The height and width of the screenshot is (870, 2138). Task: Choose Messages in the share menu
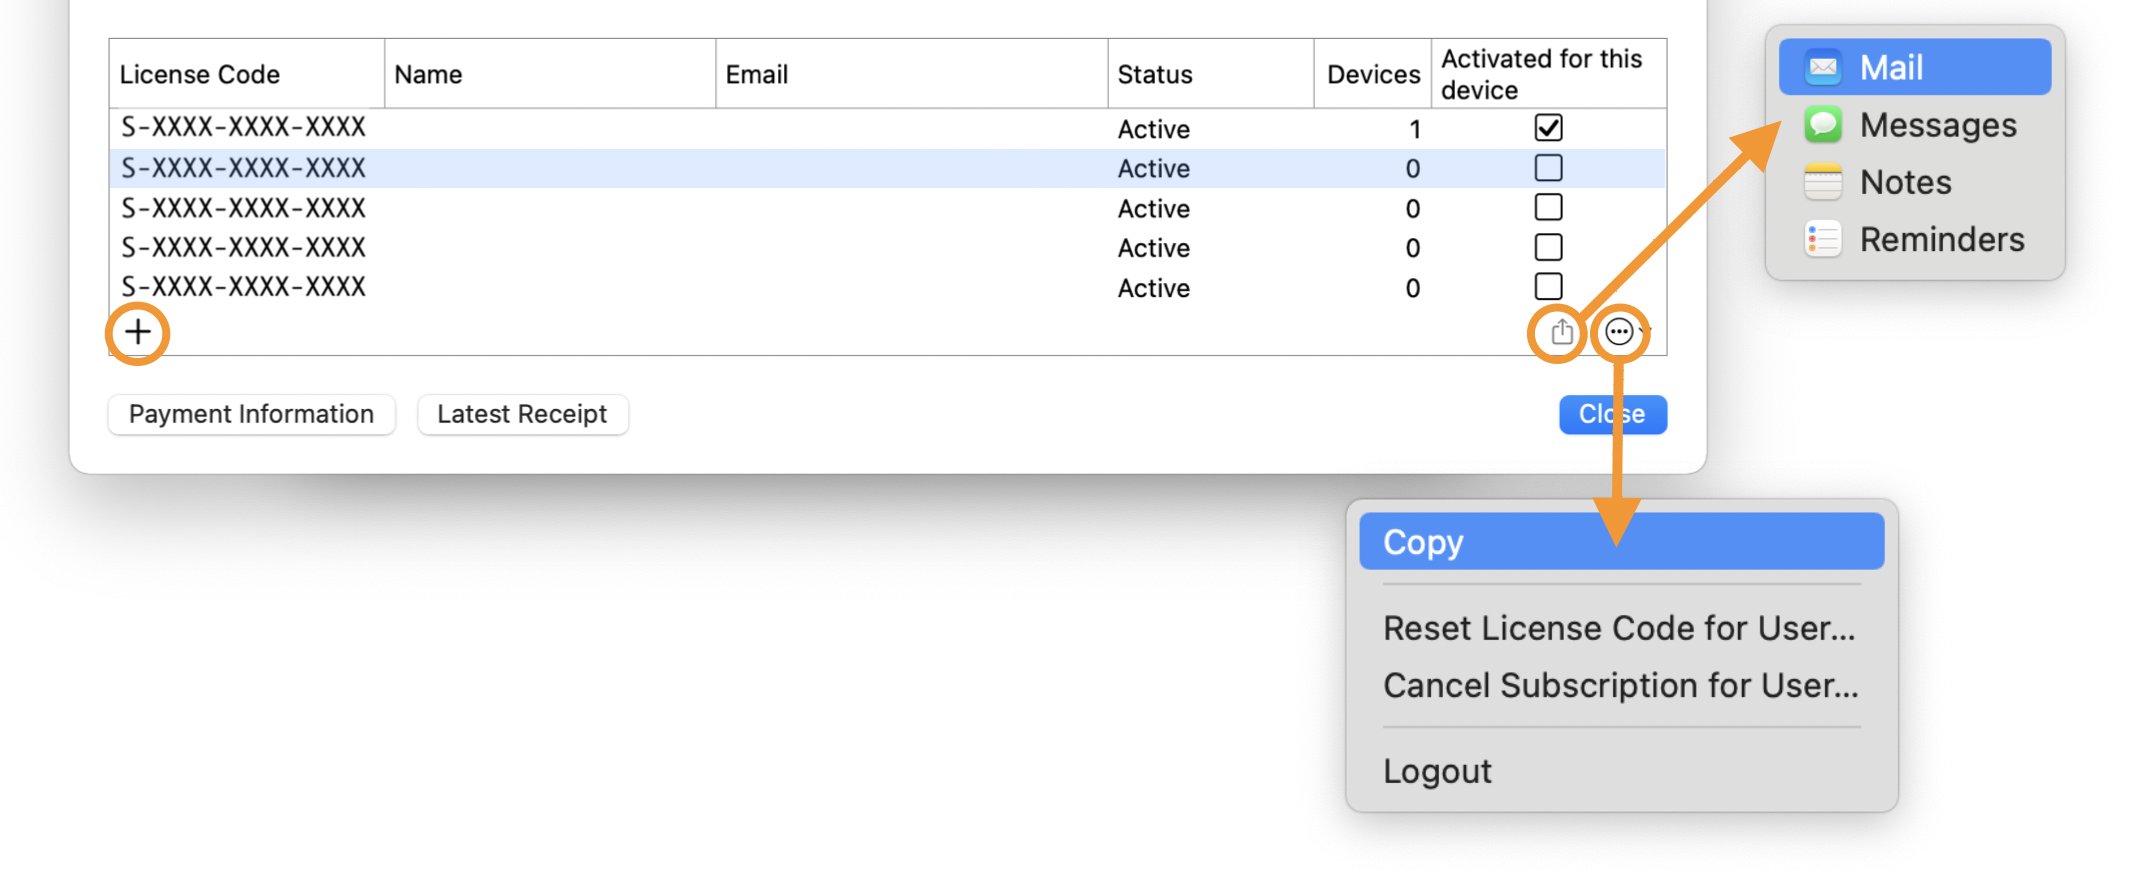pos(1914,125)
